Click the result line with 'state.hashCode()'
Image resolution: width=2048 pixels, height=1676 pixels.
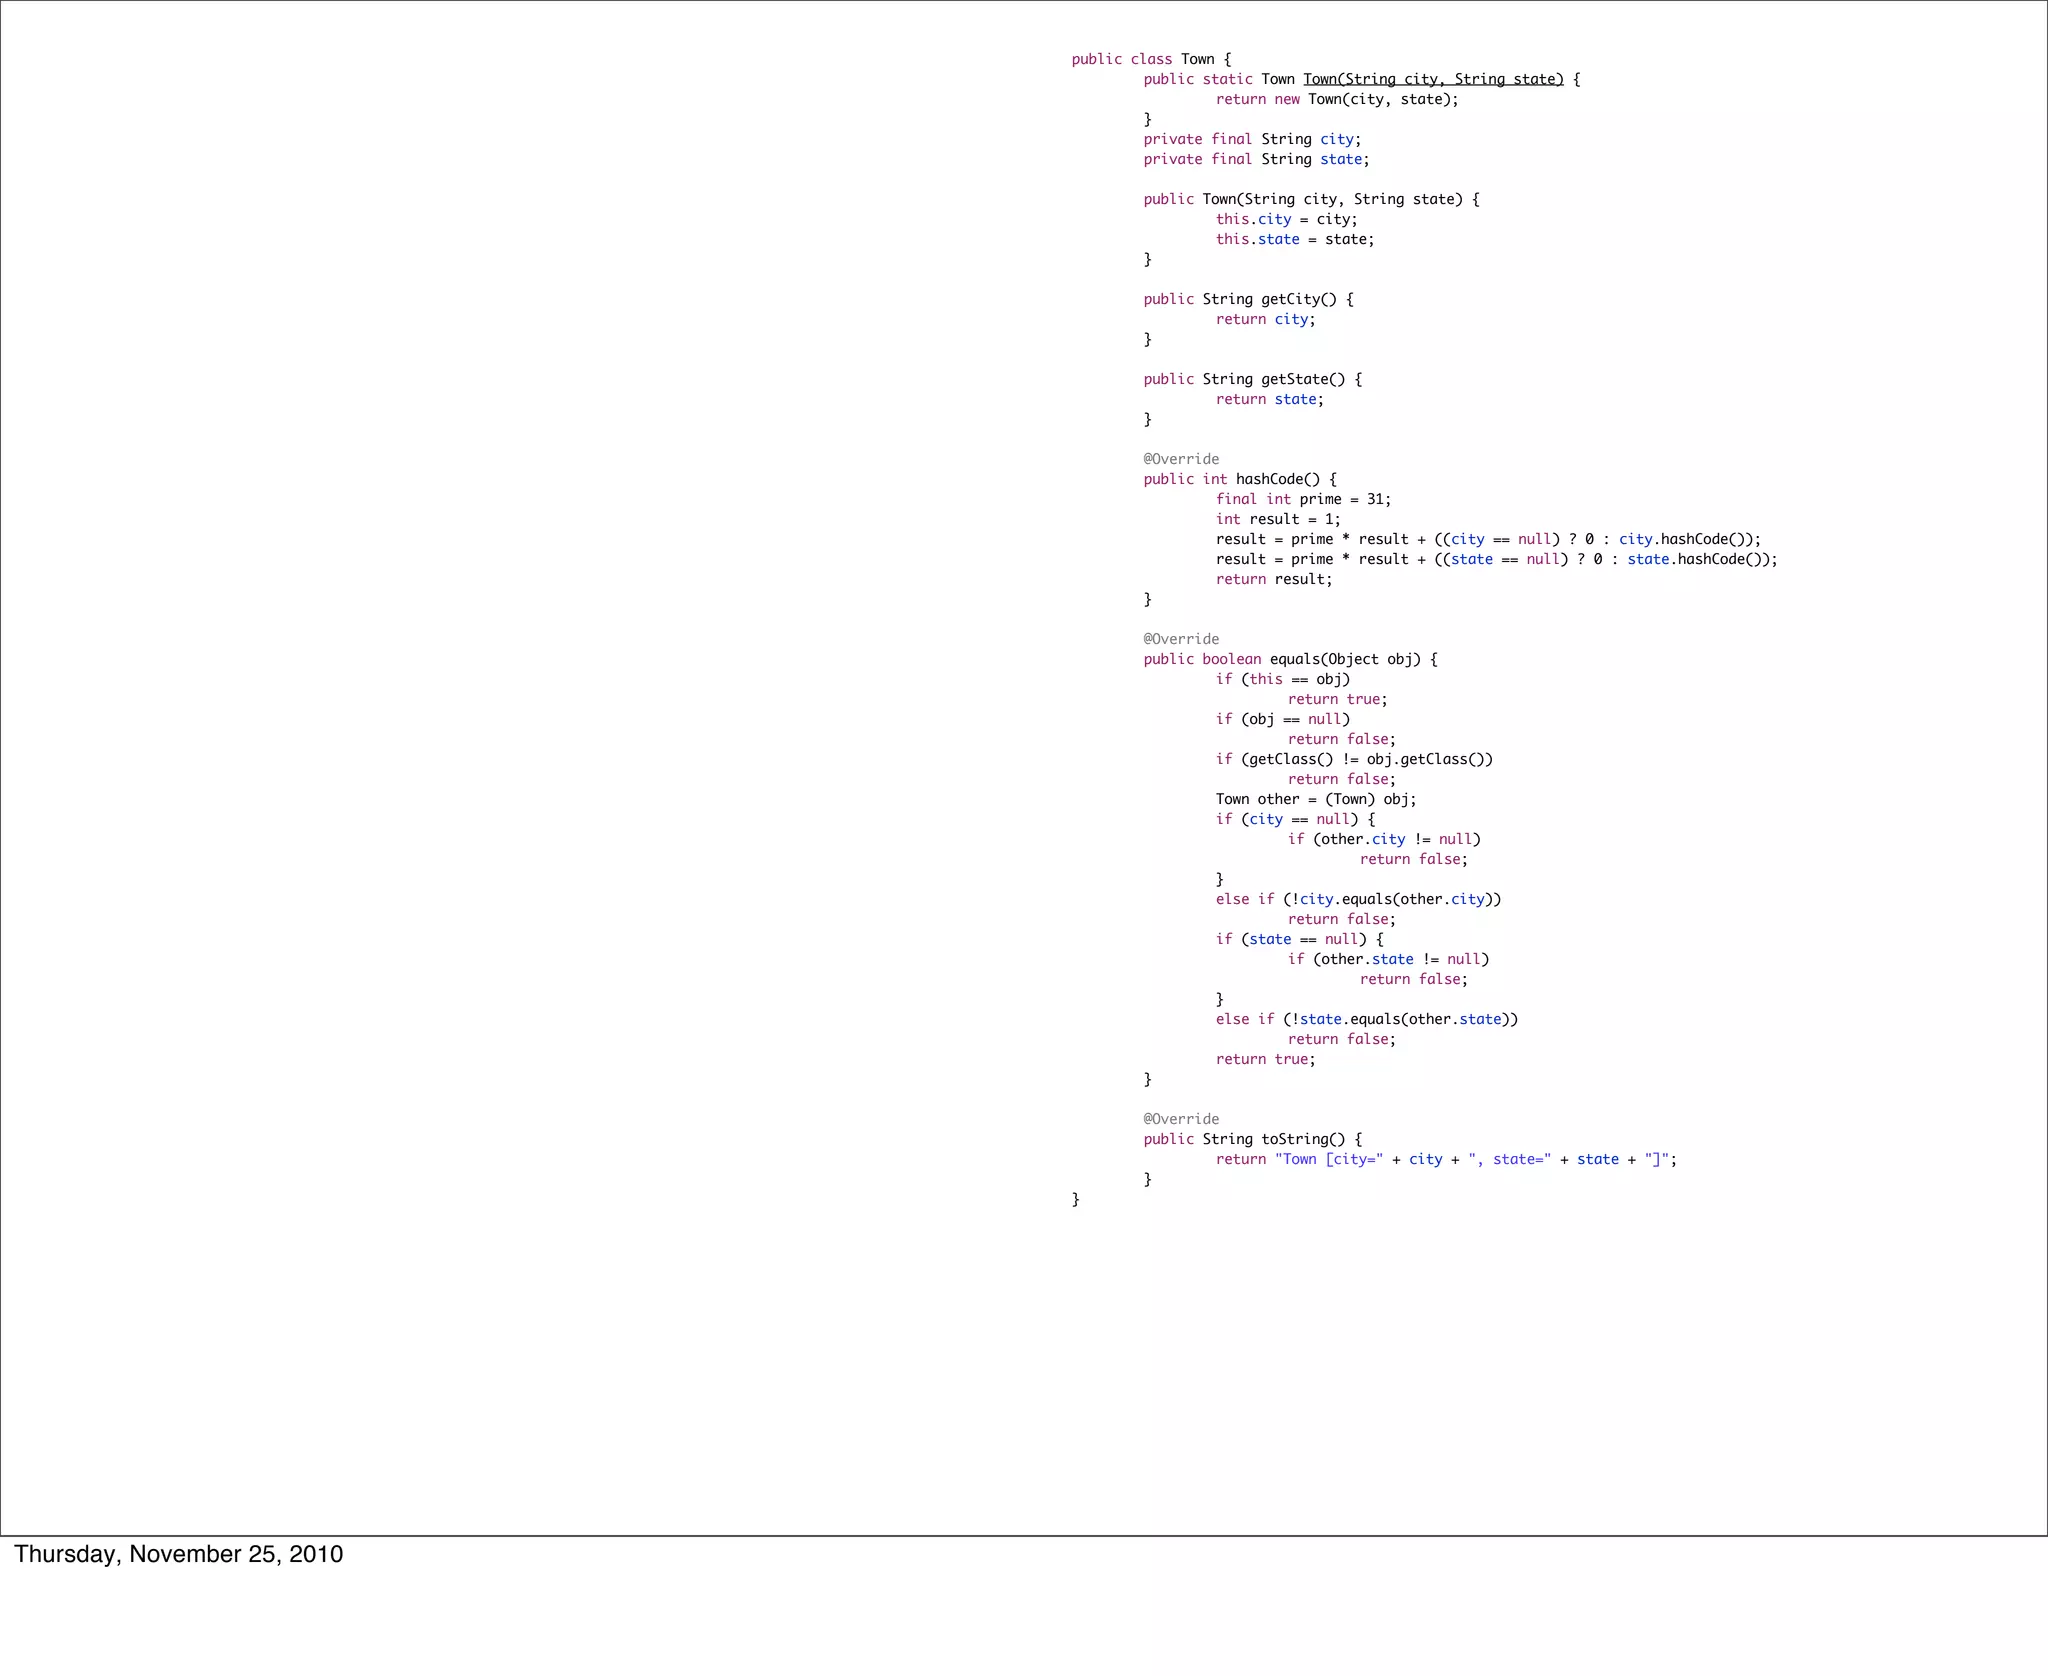point(1497,560)
